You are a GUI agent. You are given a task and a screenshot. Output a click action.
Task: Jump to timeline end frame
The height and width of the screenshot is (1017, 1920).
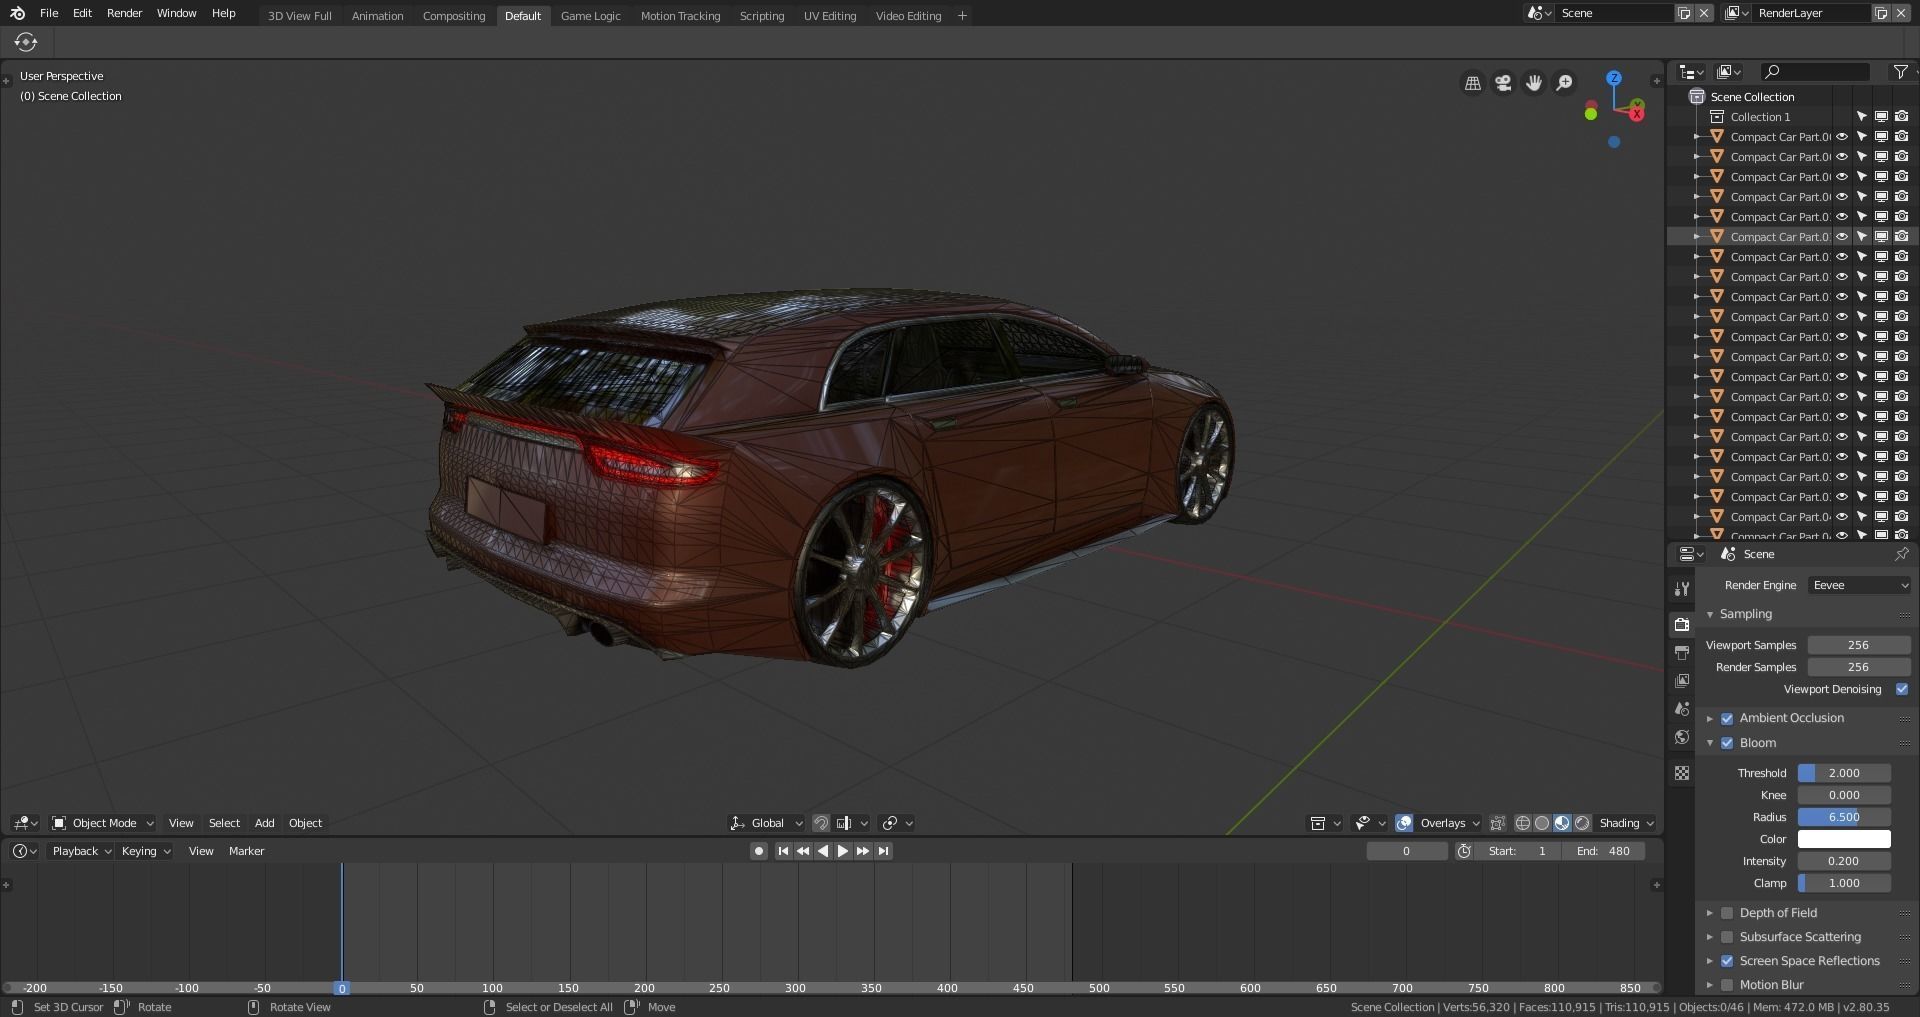[x=883, y=851]
